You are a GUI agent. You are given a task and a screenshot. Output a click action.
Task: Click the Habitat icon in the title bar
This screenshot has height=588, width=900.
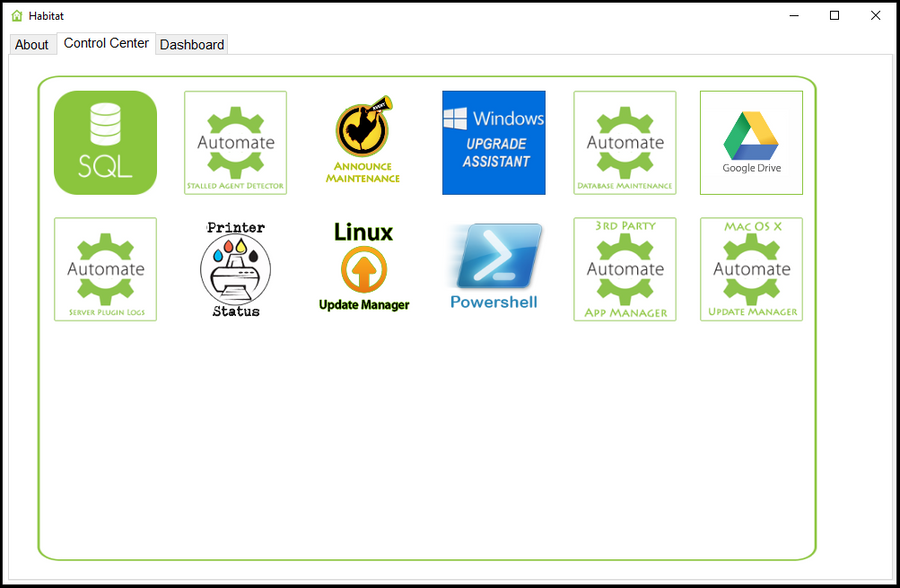pos(15,15)
